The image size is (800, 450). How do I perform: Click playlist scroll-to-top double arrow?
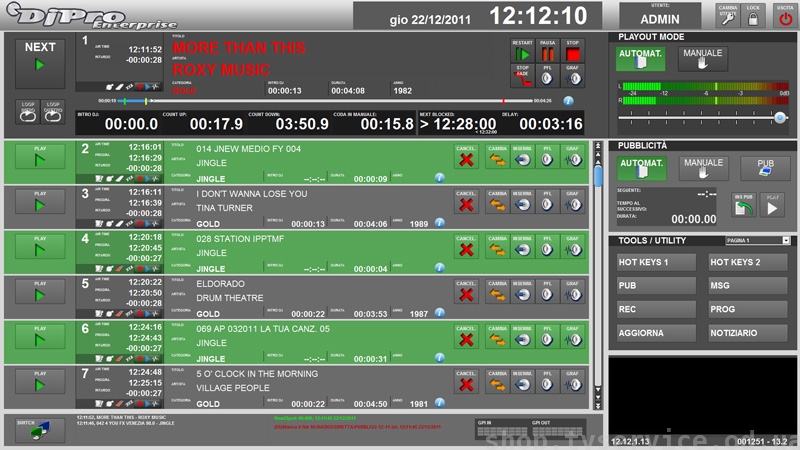pos(598,145)
